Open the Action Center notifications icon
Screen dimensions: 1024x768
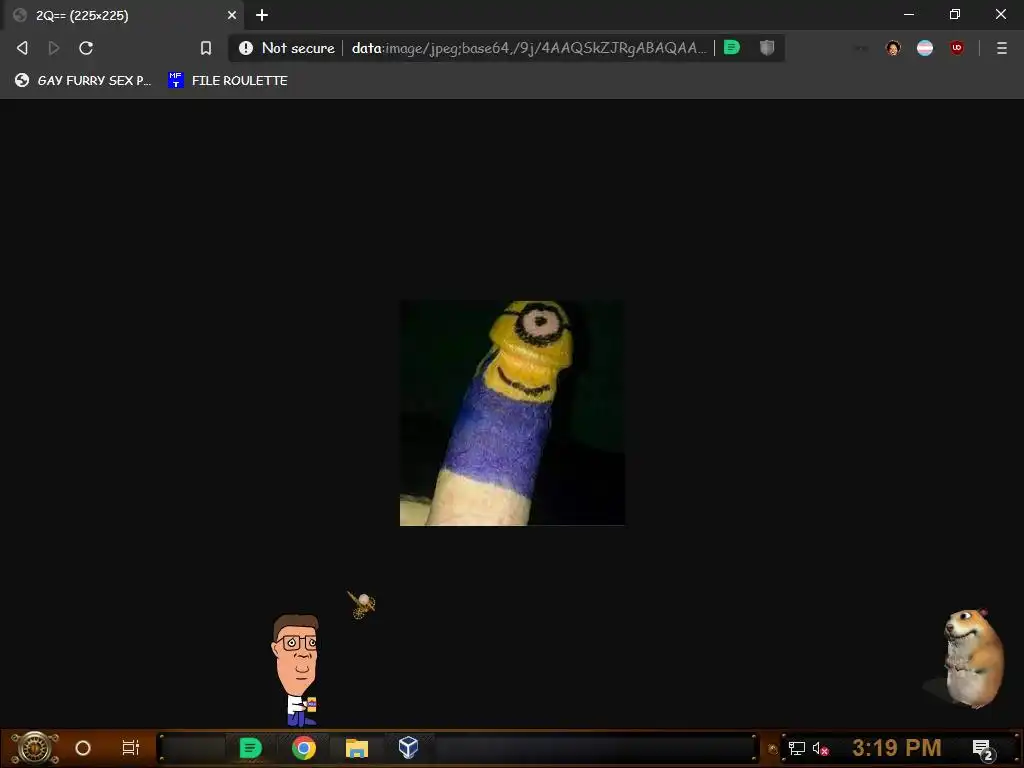tap(983, 749)
